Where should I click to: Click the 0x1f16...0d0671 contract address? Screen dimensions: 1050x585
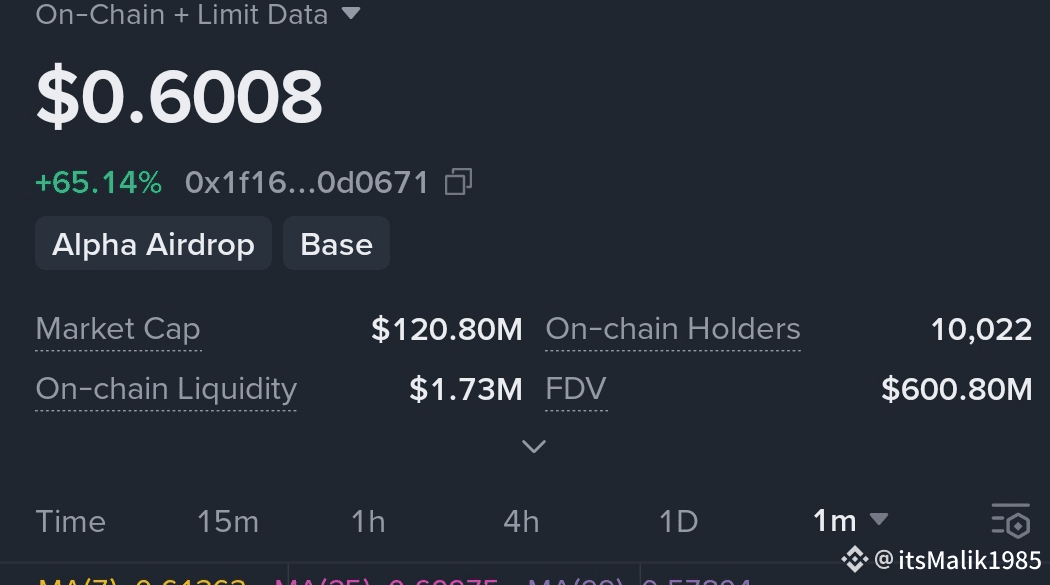(307, 183)
